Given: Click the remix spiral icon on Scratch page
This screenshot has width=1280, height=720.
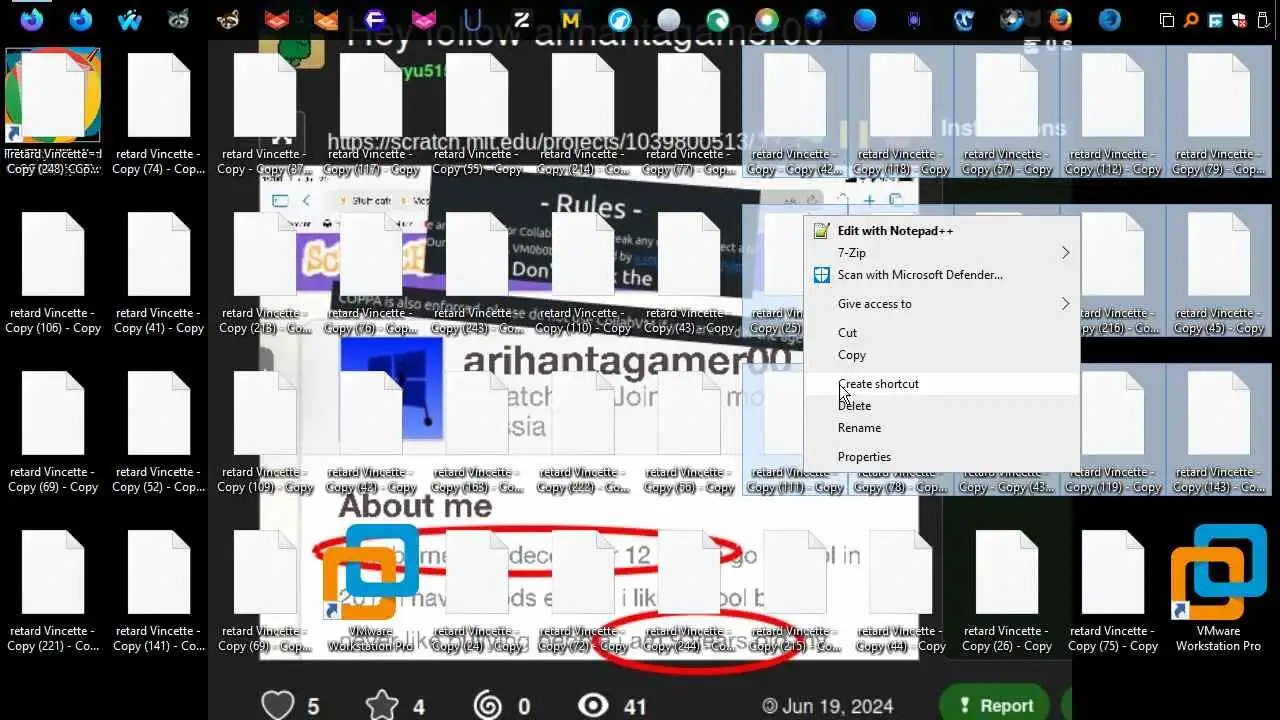Looking at the screenshot, I should click(x=488, y=706).
